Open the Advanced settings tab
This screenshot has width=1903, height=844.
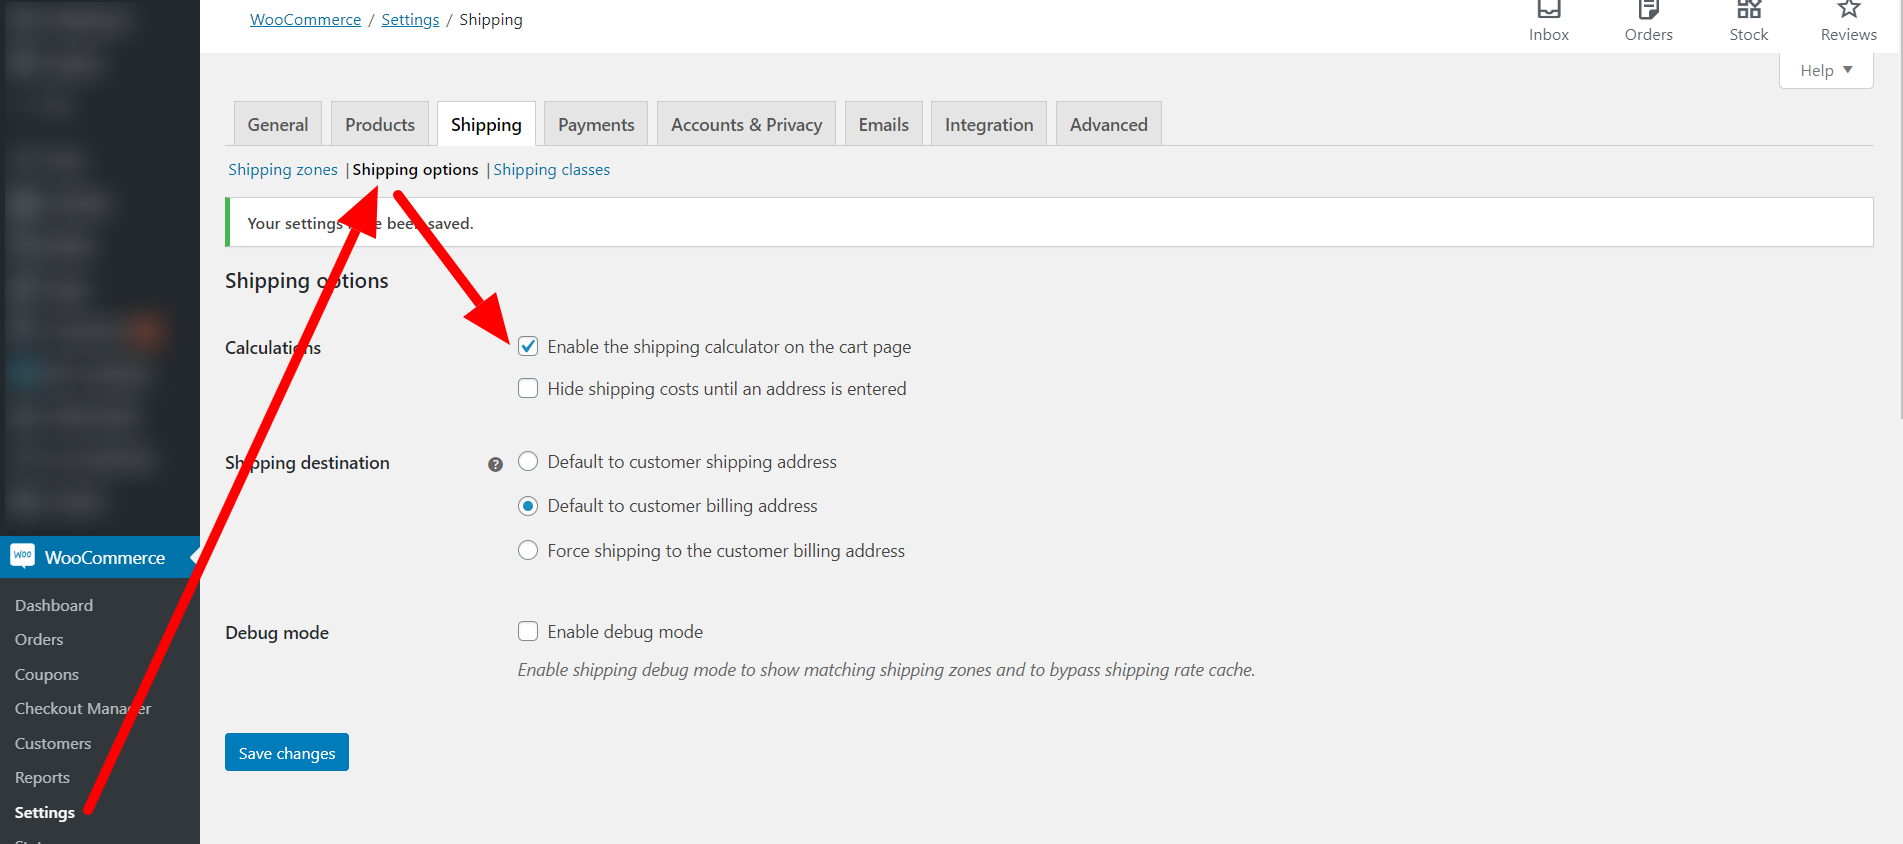tap(1109, 124)
